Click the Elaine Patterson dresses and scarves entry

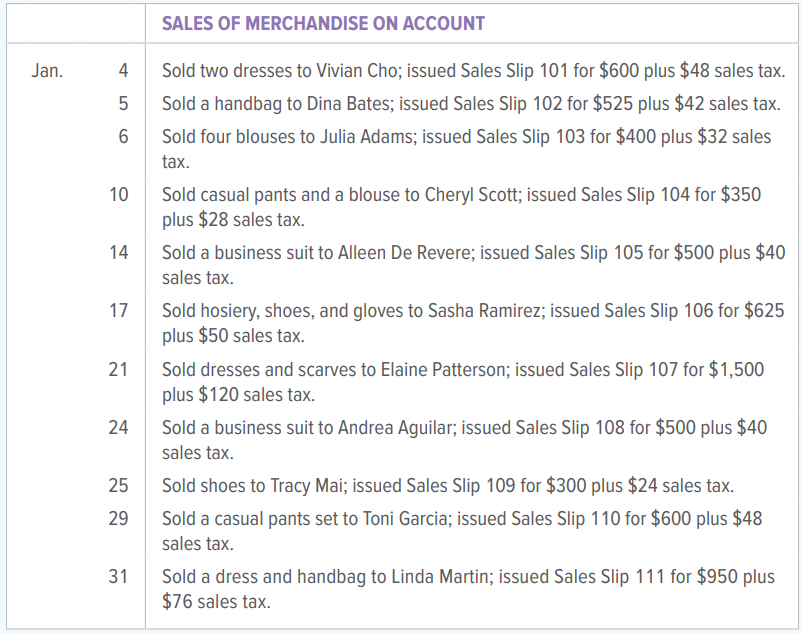(463, 382)
